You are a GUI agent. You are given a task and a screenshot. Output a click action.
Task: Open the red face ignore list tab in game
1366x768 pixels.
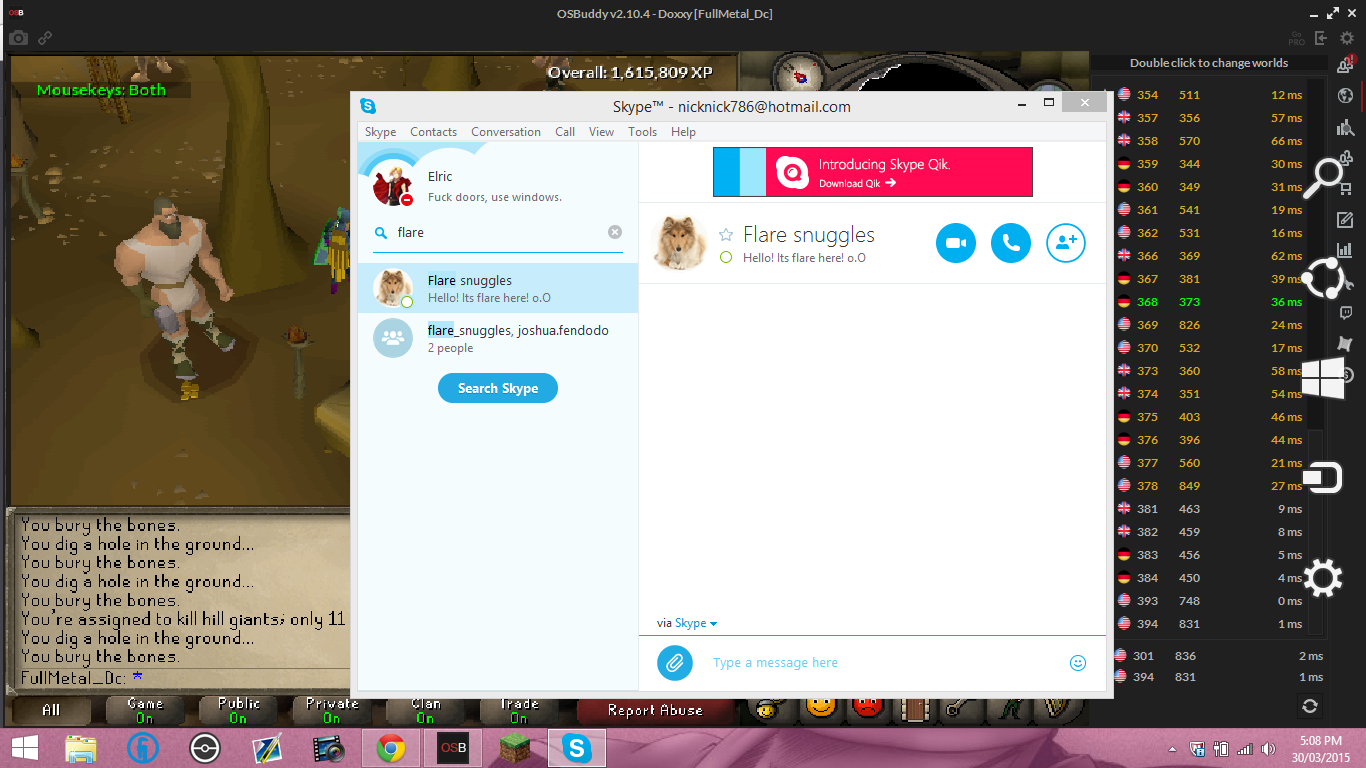(x=866, y=709)
